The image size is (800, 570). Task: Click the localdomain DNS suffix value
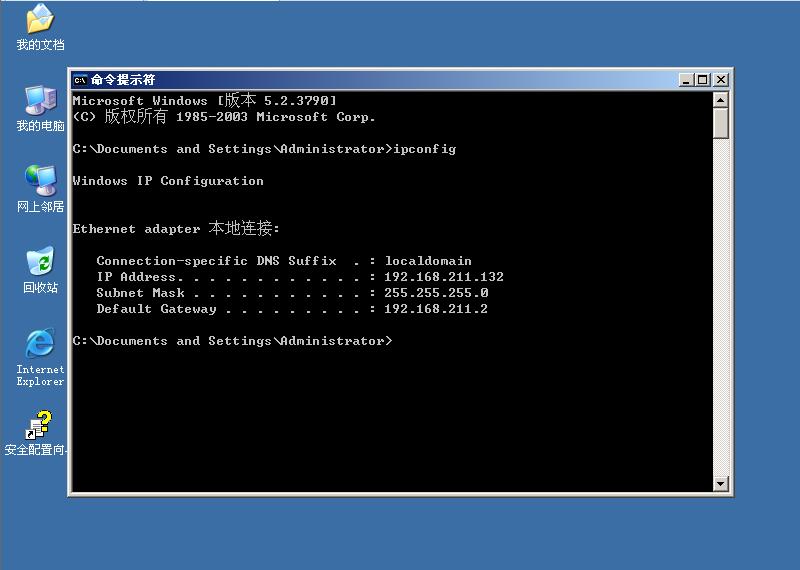click(x=428, y=261)
